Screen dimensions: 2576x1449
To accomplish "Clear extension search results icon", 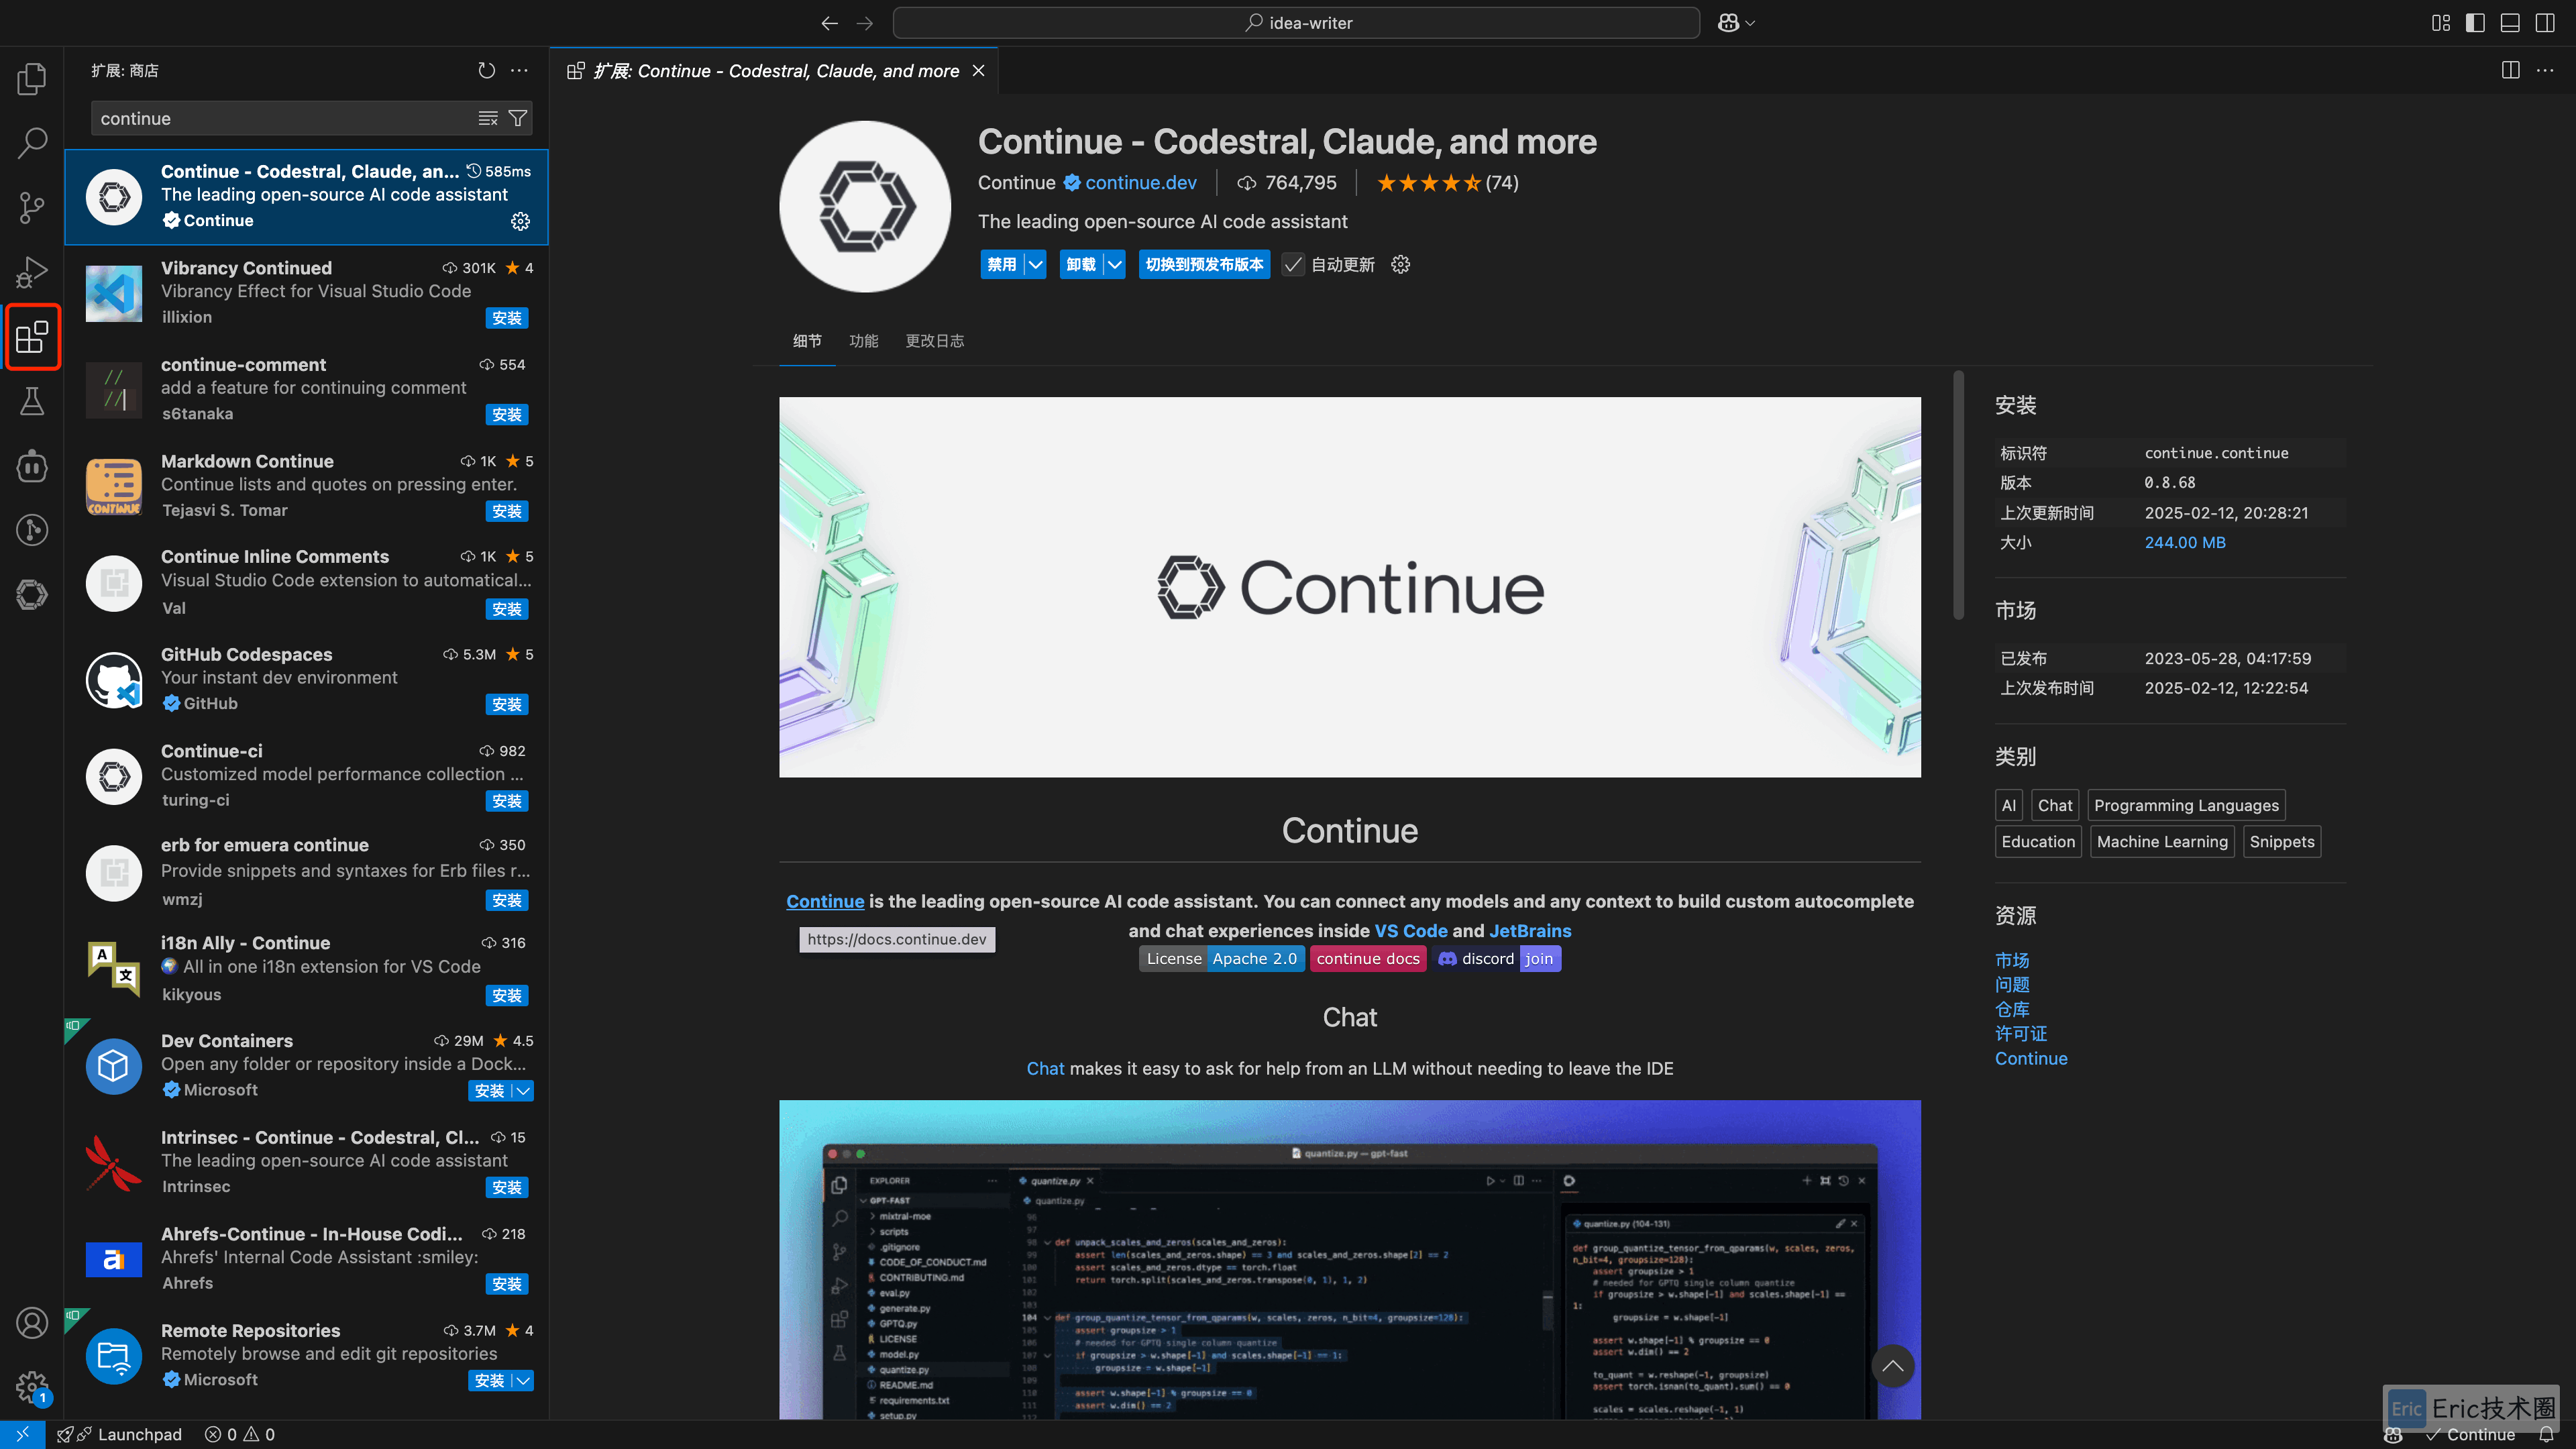I will coord(488,118).
